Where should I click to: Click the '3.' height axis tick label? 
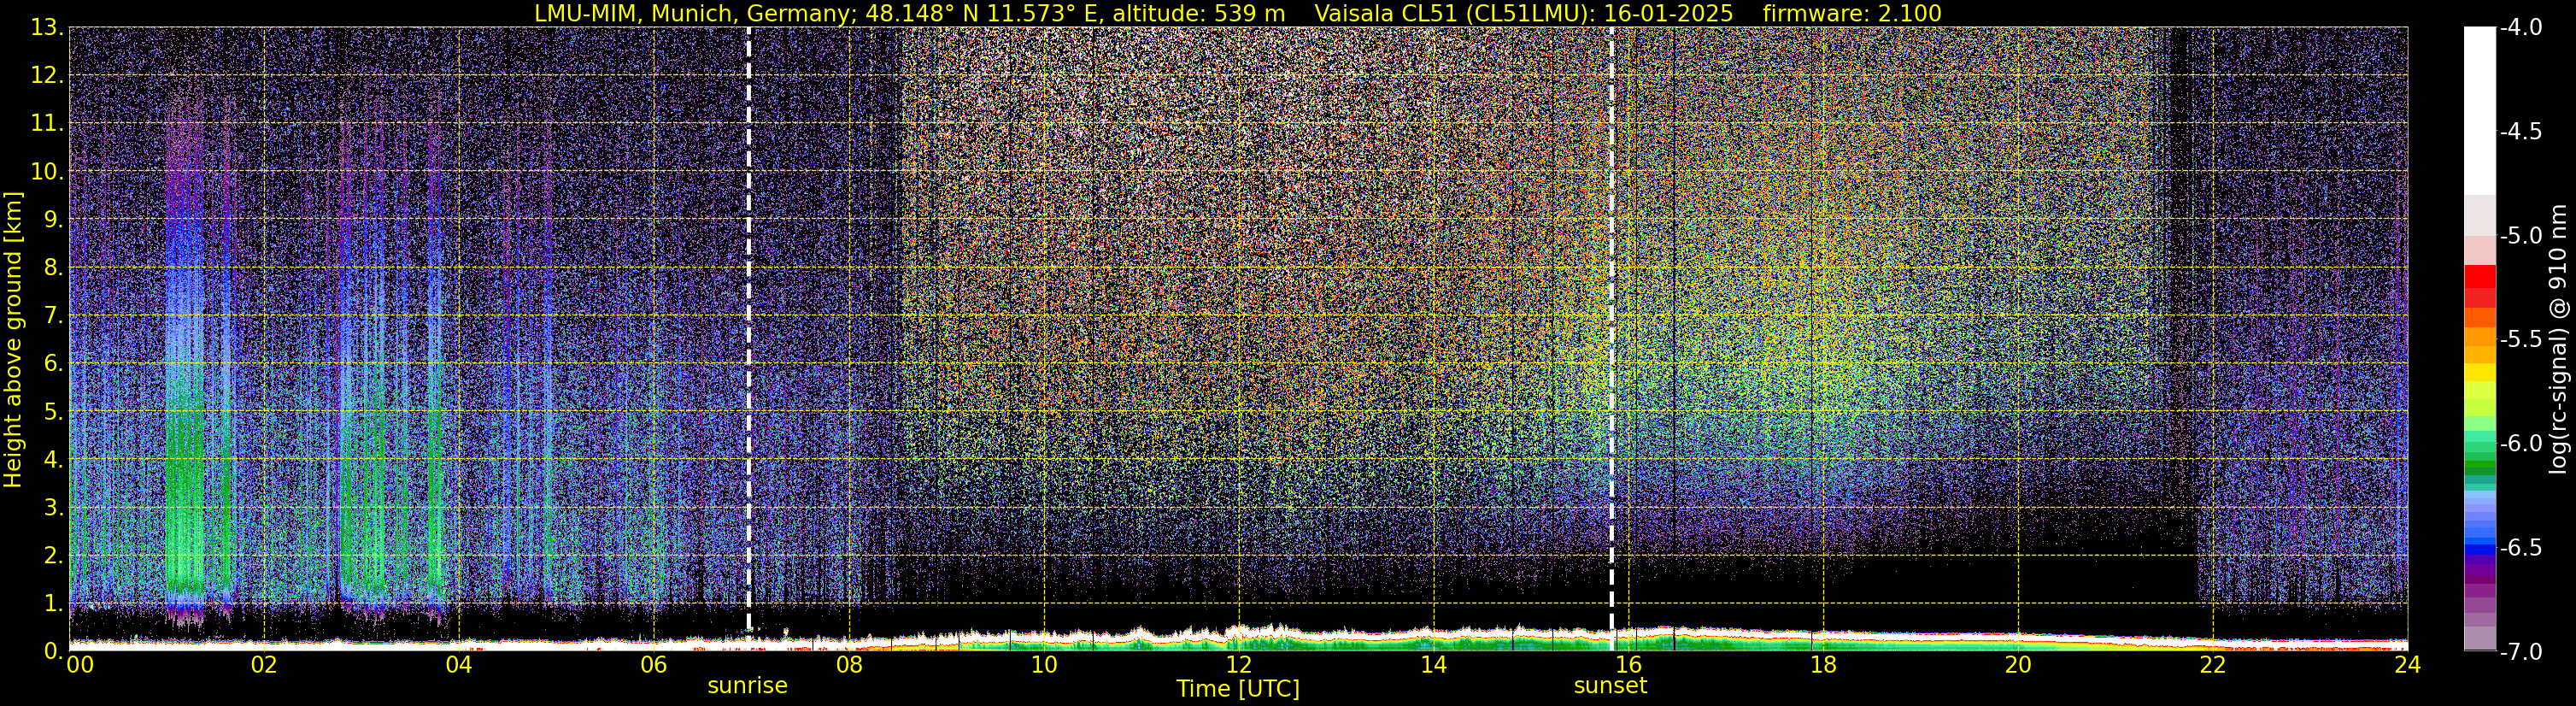(x=53, y=508)
